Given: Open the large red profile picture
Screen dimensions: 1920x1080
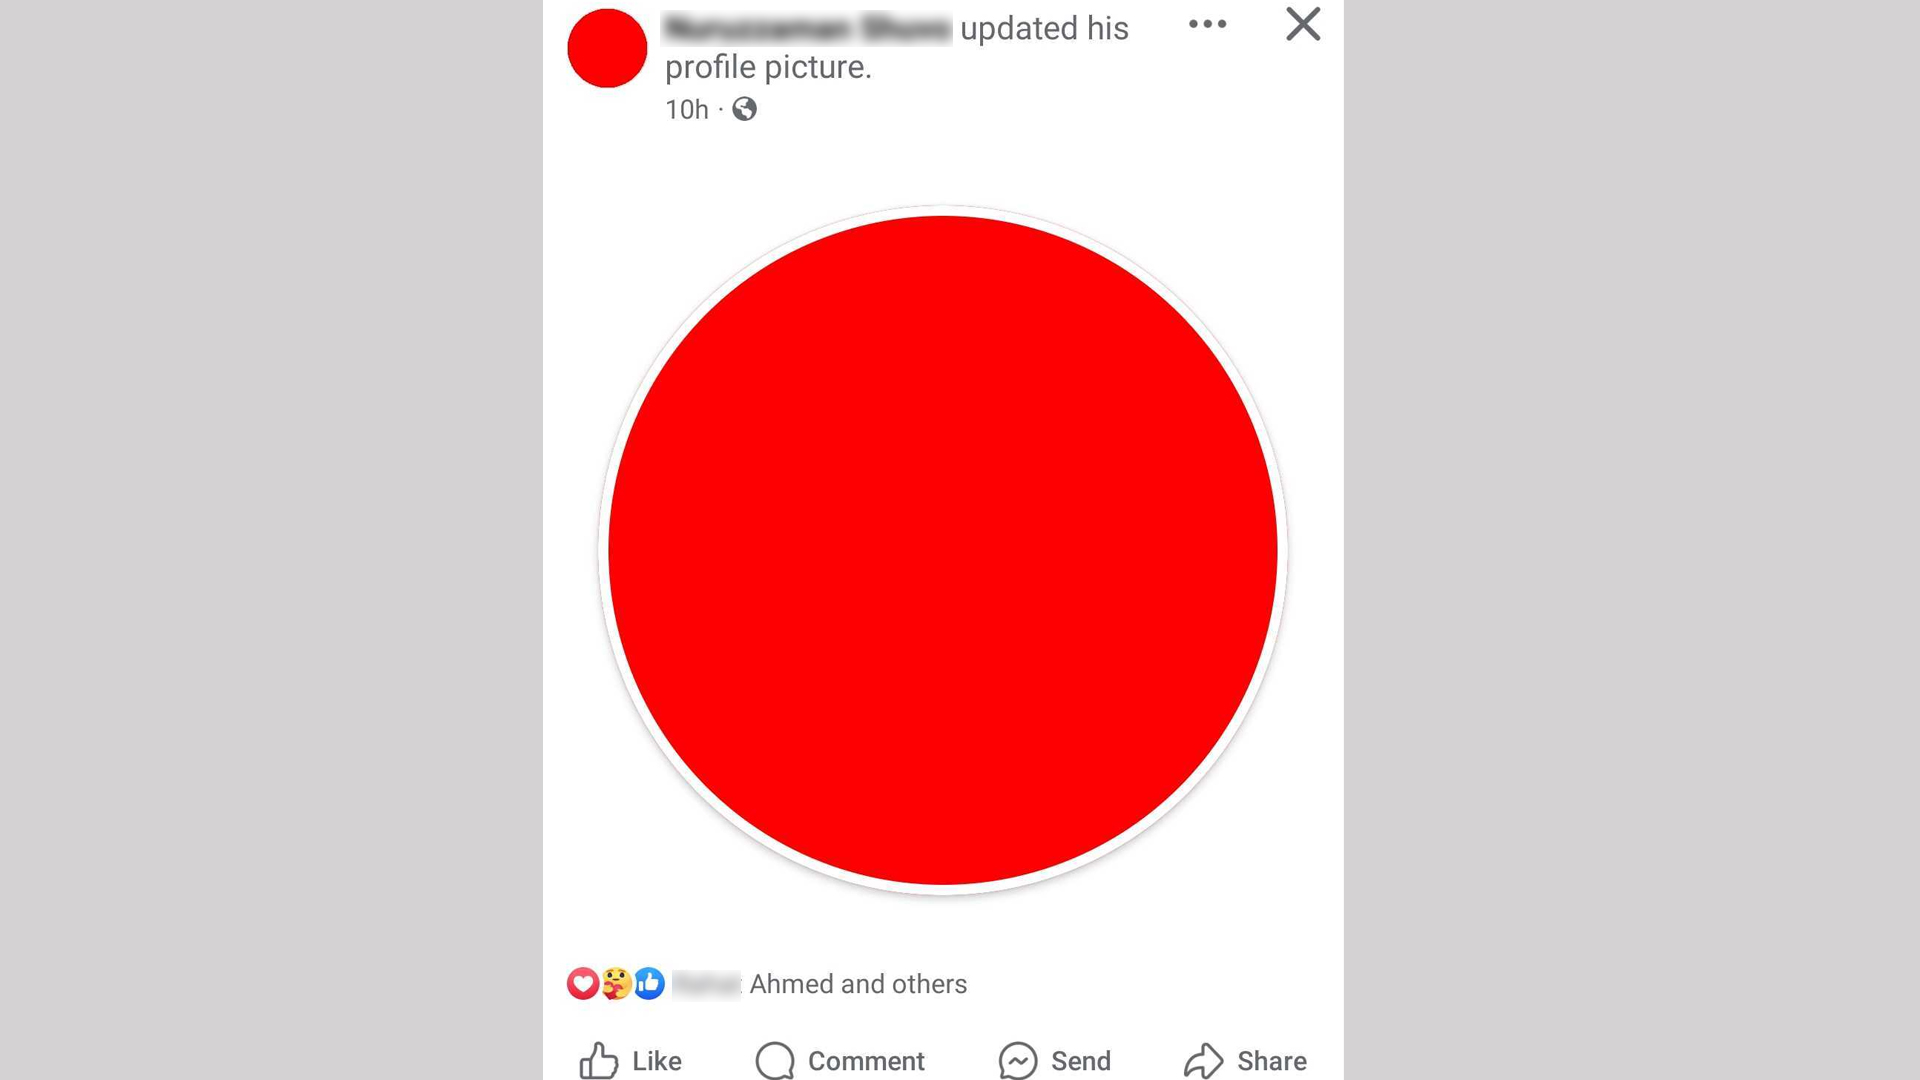Looking at the screenshot, I should click(x=943, y=550).
